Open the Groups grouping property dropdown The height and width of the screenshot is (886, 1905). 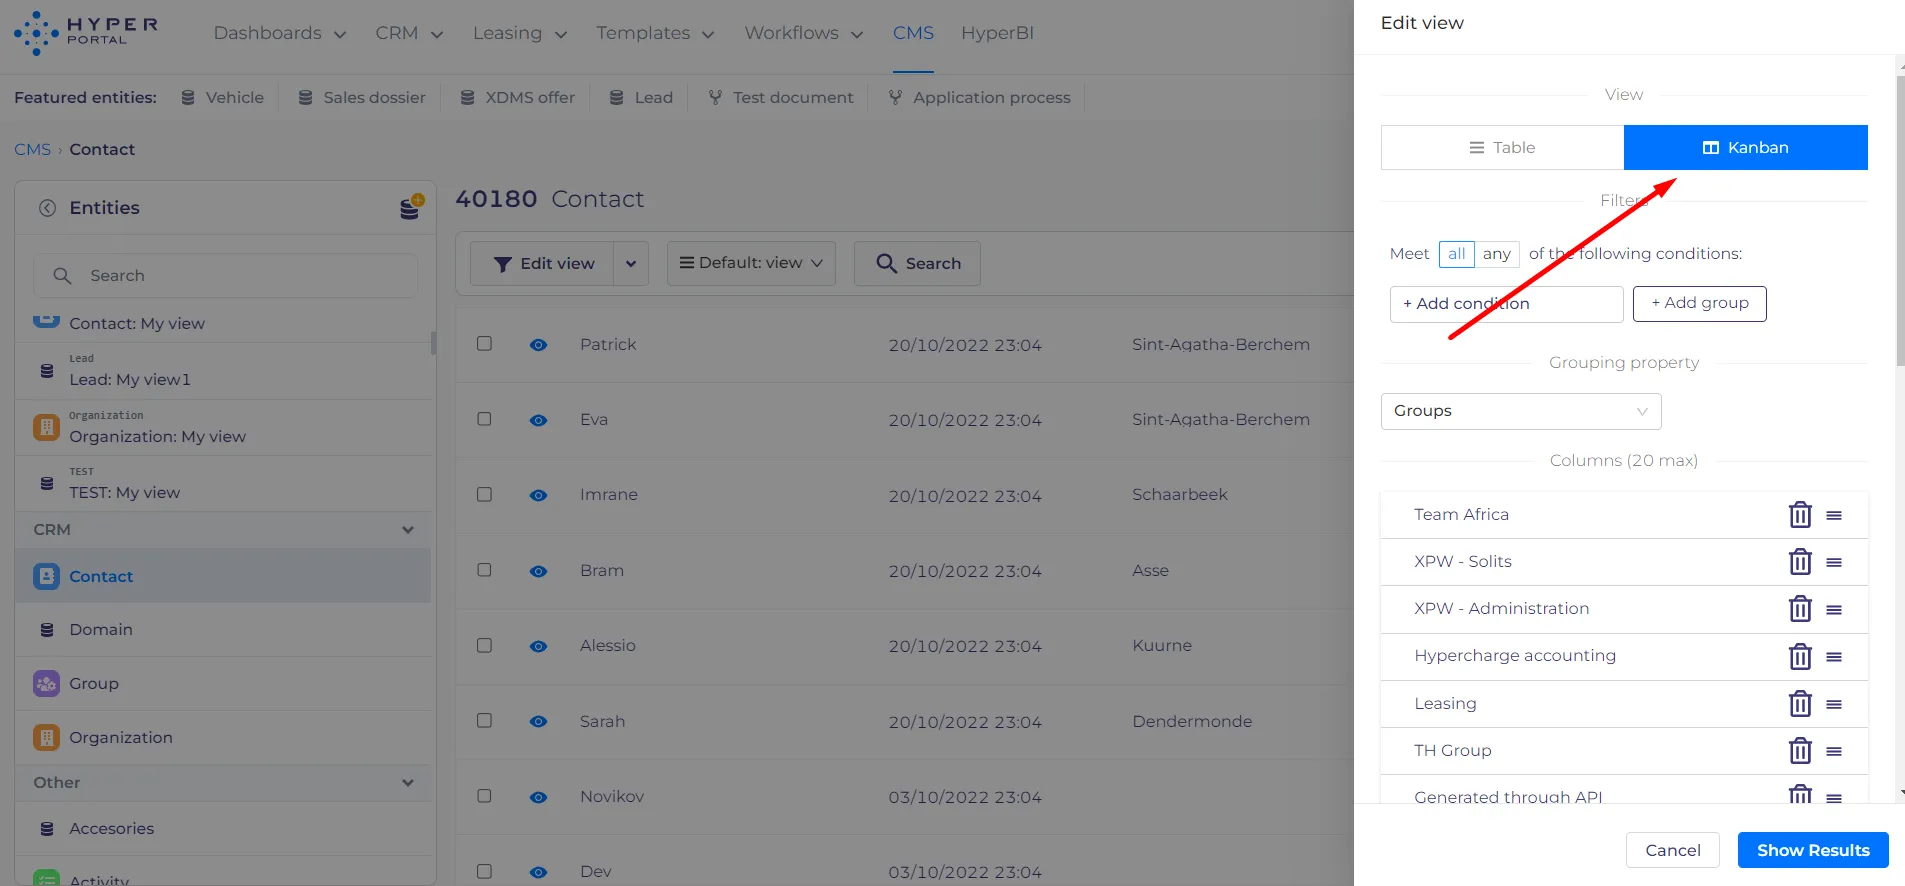pyautogui.click(x=1521, y=411)
